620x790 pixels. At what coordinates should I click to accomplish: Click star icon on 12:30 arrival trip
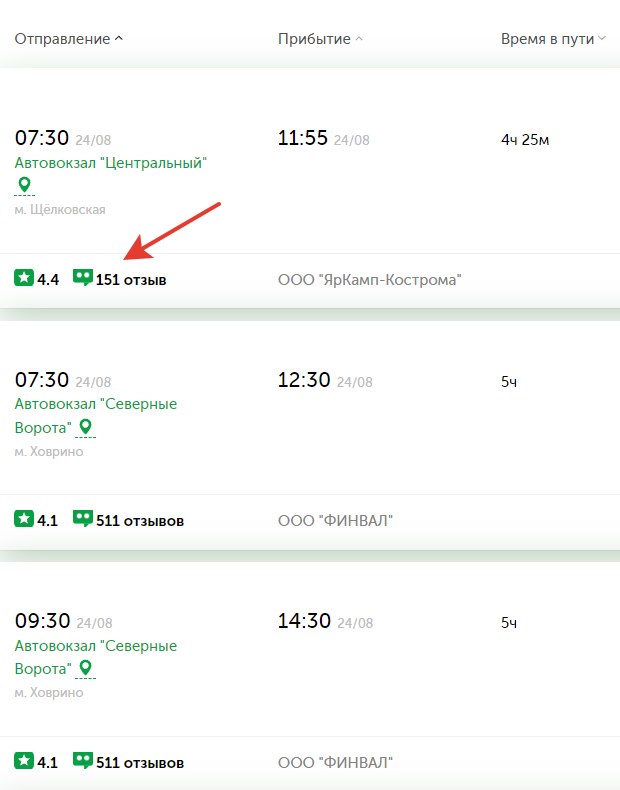[x=24, y=518]
